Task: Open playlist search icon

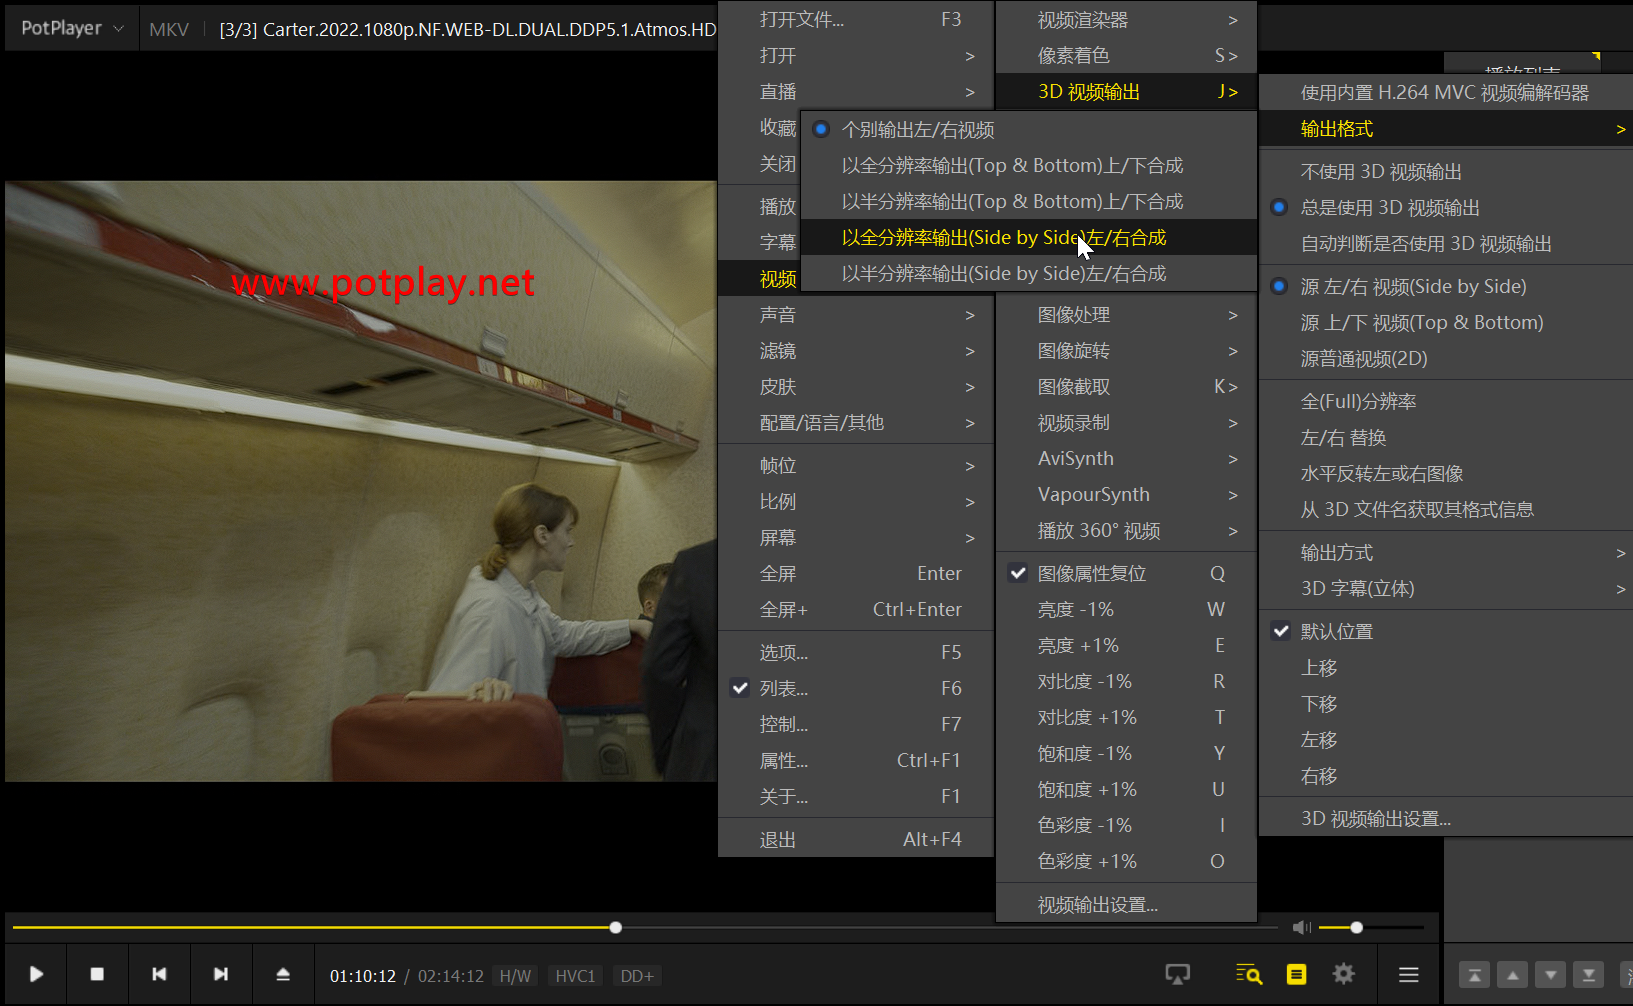Action: 1249,974
